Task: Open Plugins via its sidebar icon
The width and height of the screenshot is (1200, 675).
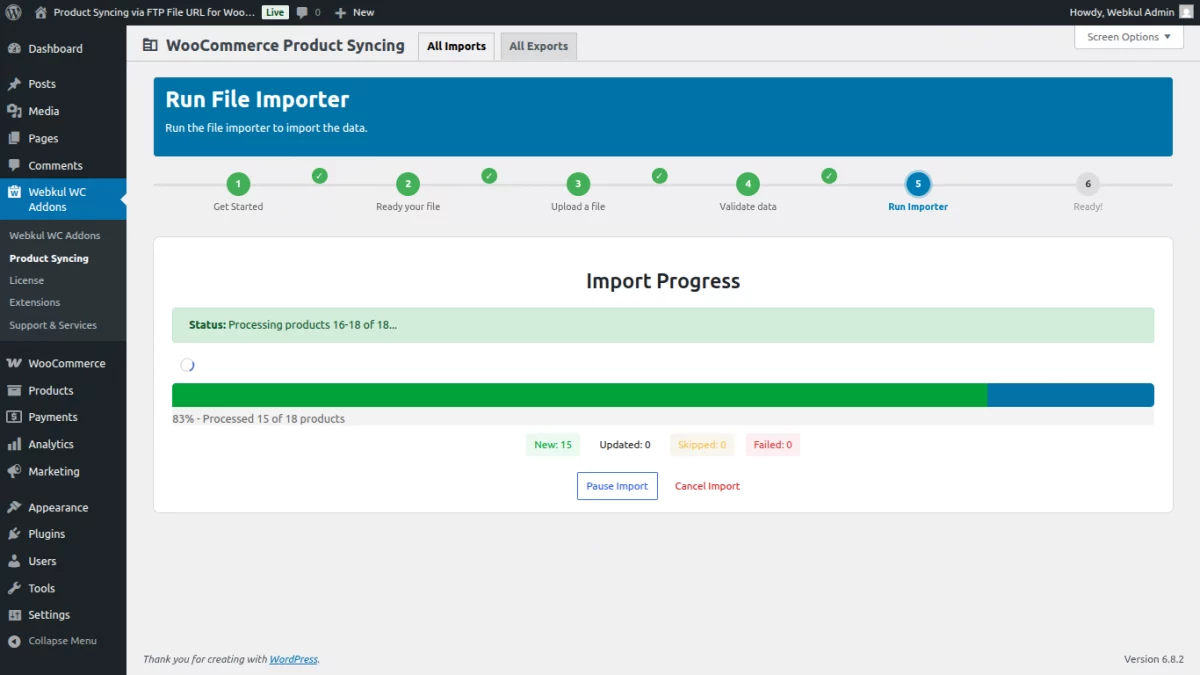Action: (x=14, y=533)
